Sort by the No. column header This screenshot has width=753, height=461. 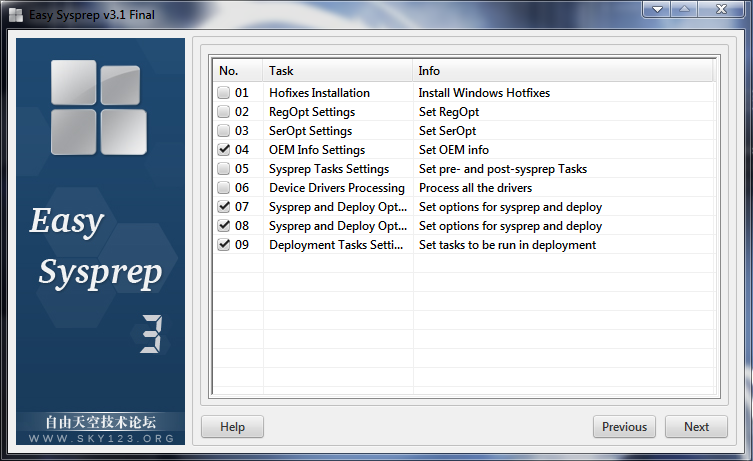point(238,71)
